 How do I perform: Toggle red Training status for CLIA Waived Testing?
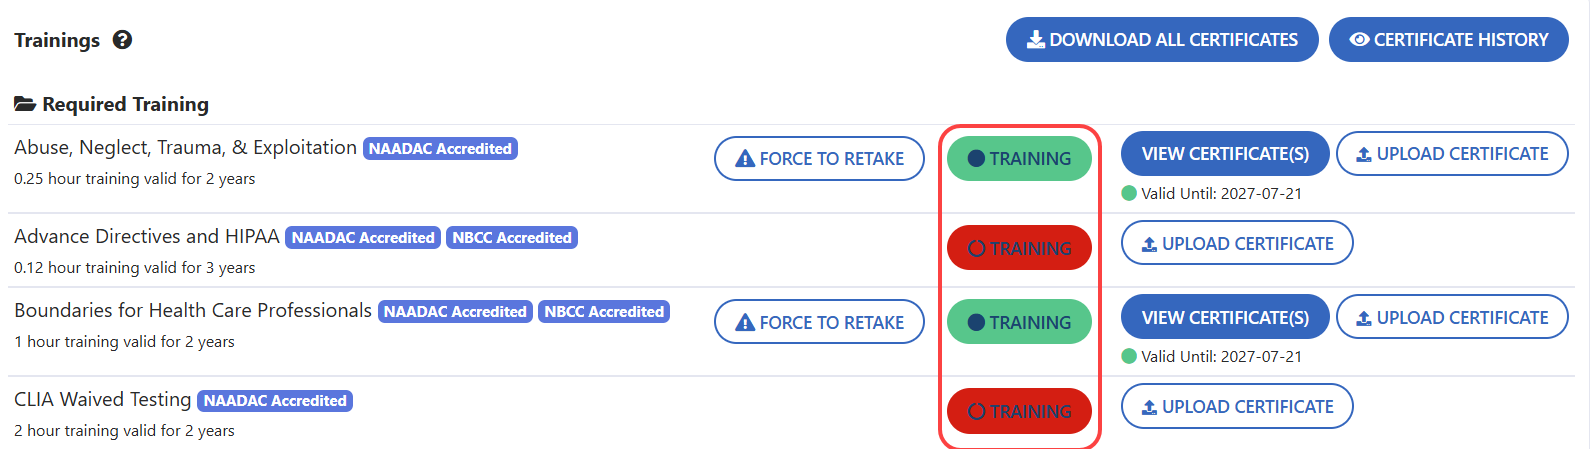coord(1019,411)
